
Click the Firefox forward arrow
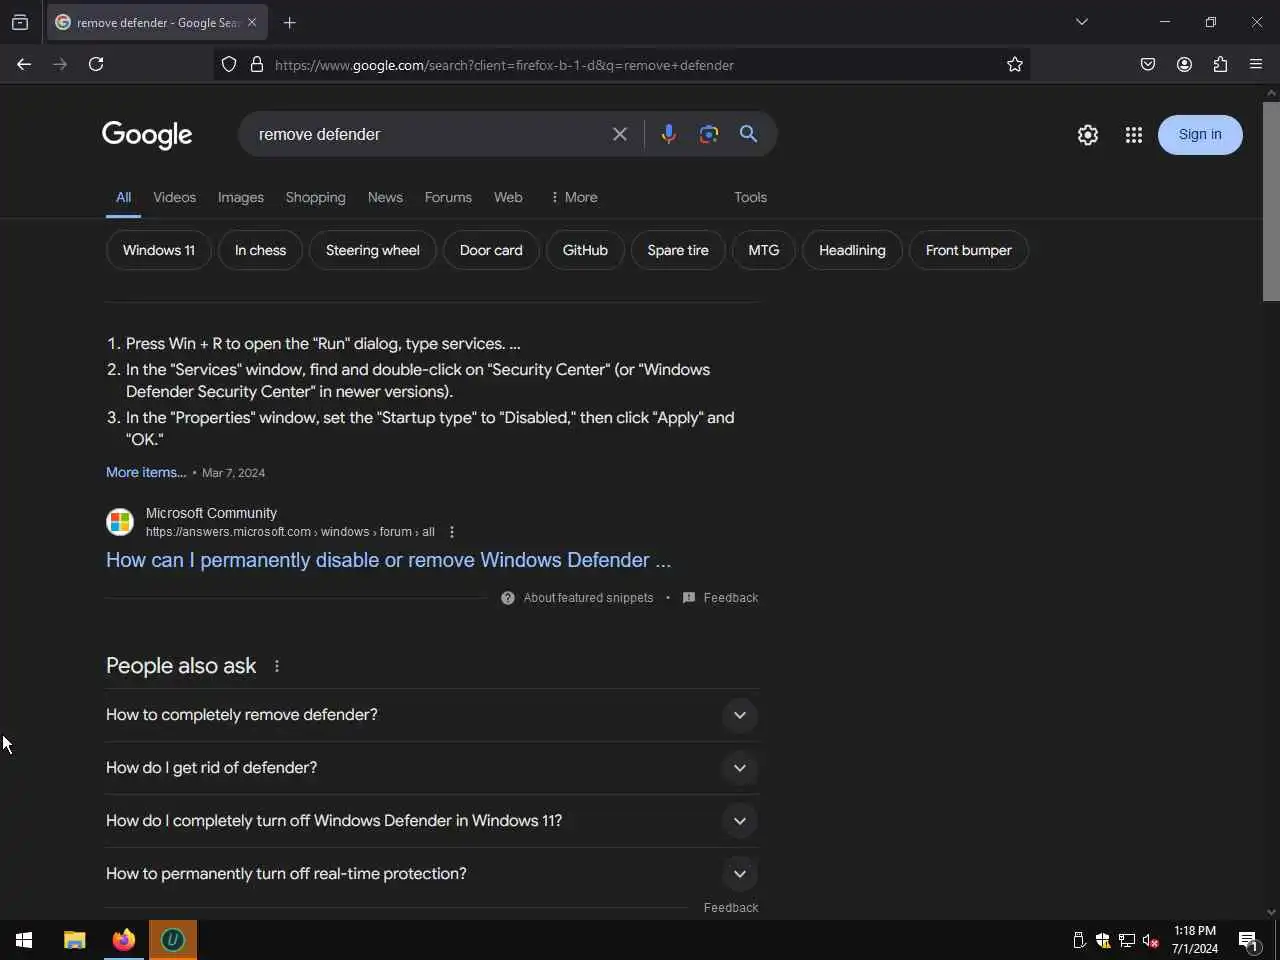(x=60, y=64)
